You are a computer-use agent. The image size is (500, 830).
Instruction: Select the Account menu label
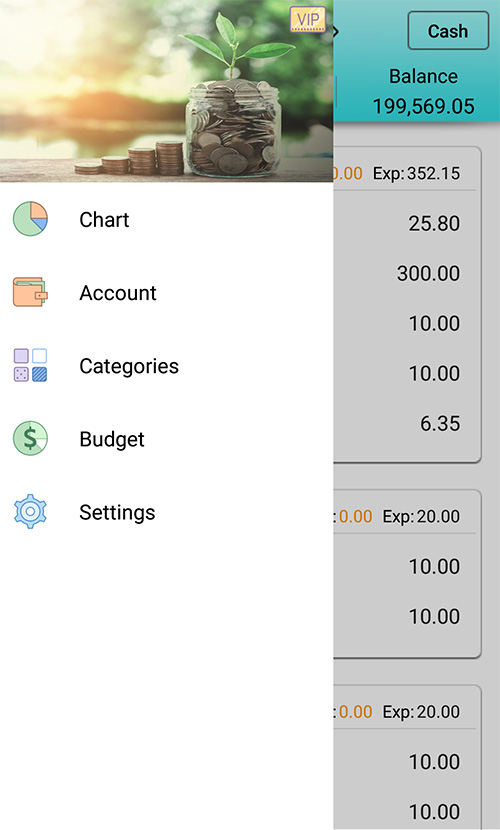[x=118, y=293]
